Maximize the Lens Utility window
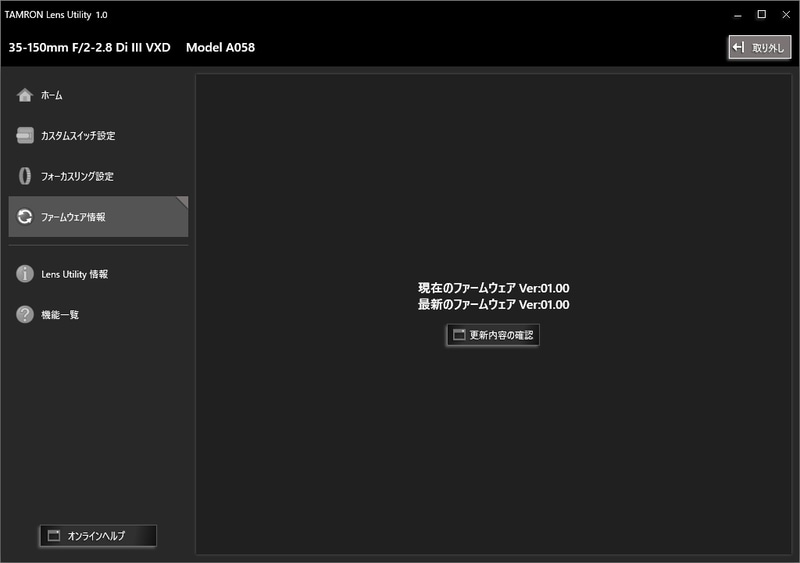Viewport: 800px width, 563px height. pyautogui.click(x=762, y=15)
